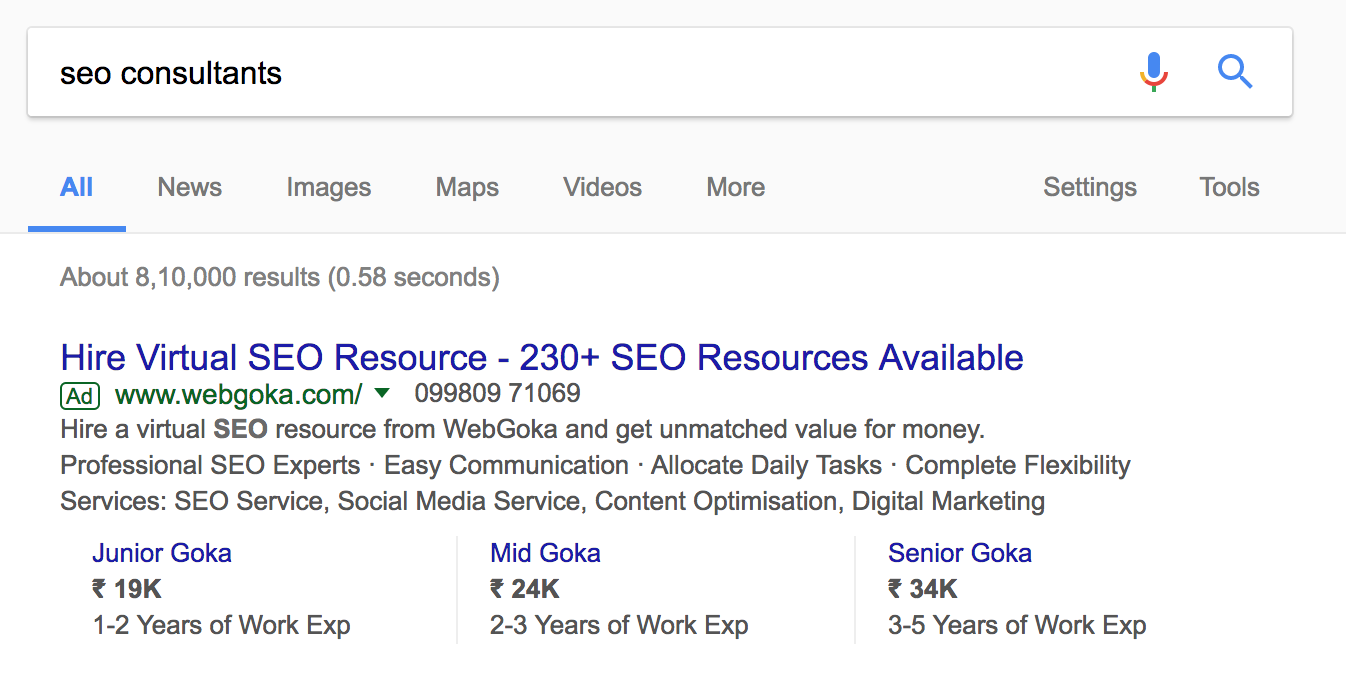Select the Videos tab
Viewport: 1346px width, 696px height.
click(x=602, y=187)
